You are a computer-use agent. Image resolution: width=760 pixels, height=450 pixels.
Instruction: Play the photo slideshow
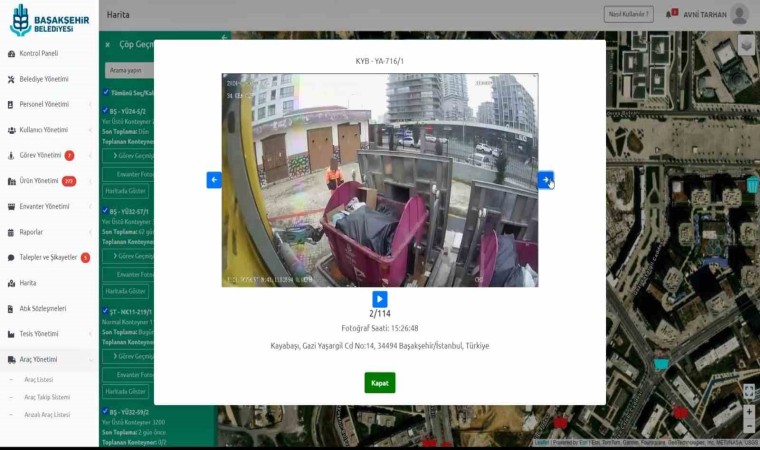tap(380, 299)
